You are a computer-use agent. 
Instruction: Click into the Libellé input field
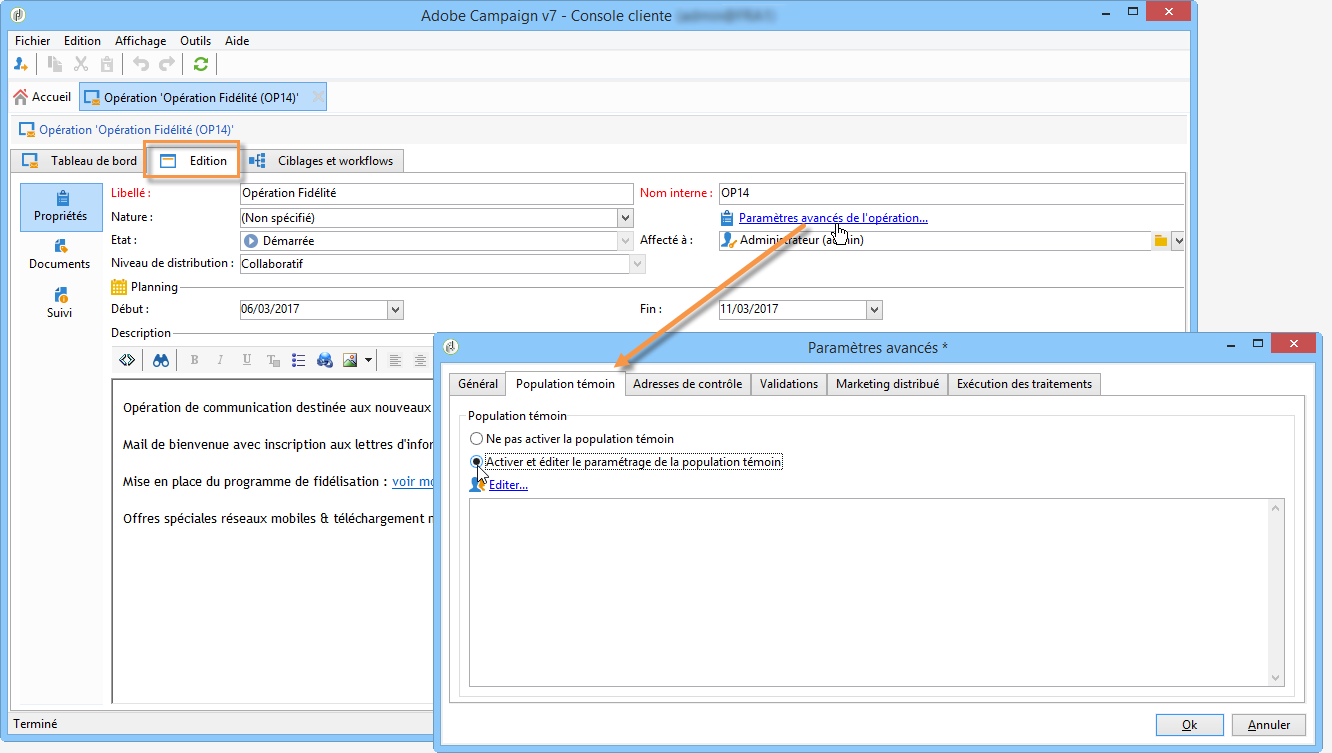pos(436,194)
